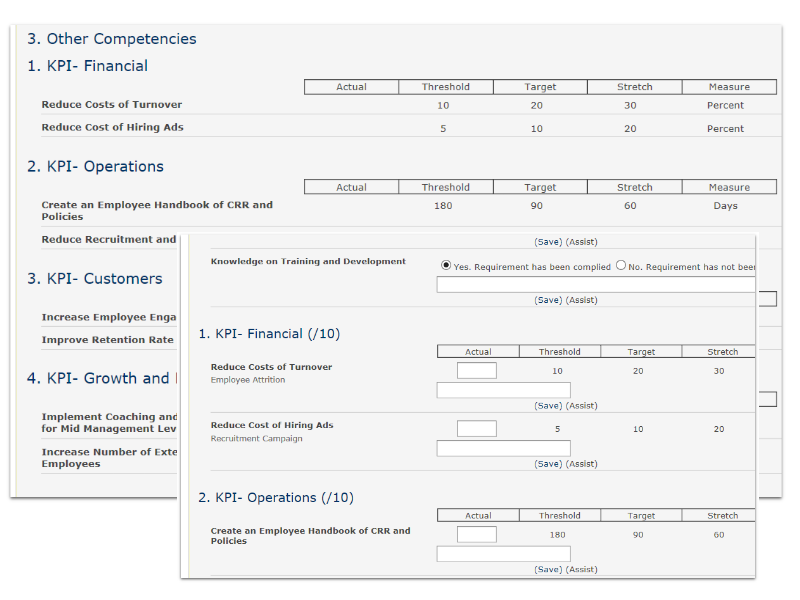This screenshot has height=600, width=800.
Task: Click 'Implement Coaching and' row in back window
Action: (109, 422)
